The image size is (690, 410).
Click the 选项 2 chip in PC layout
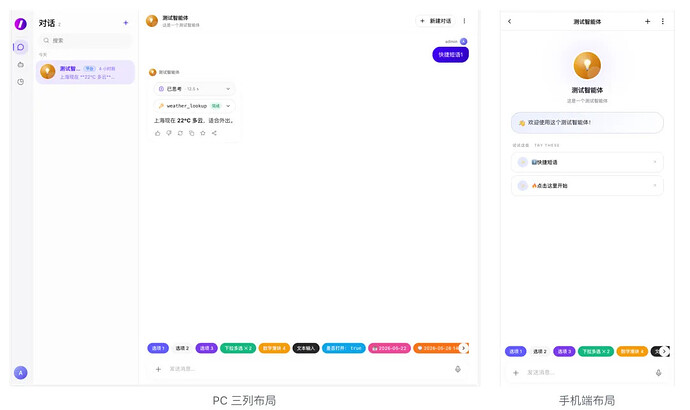[182, 348]
